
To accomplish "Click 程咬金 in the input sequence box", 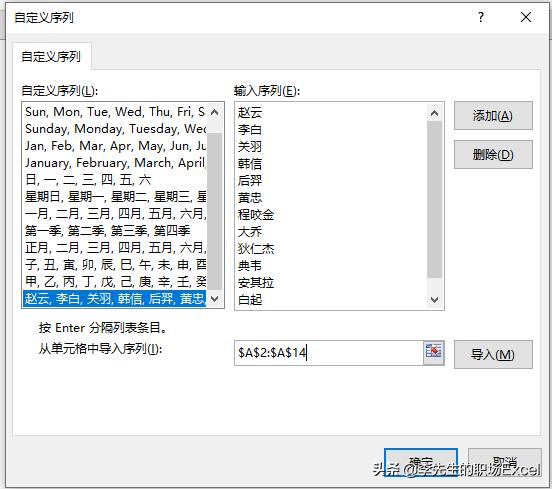I will coord(256,214).
